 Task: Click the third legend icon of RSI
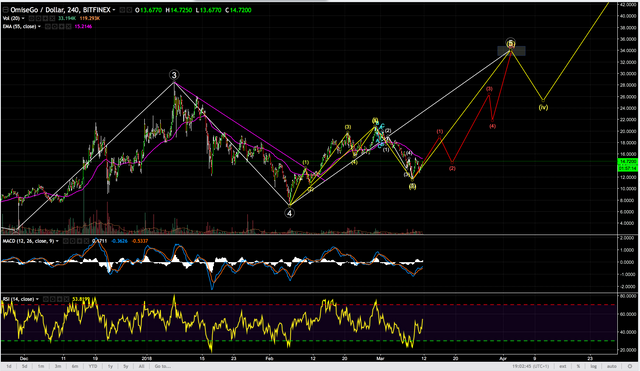click(x=60, y=299)
